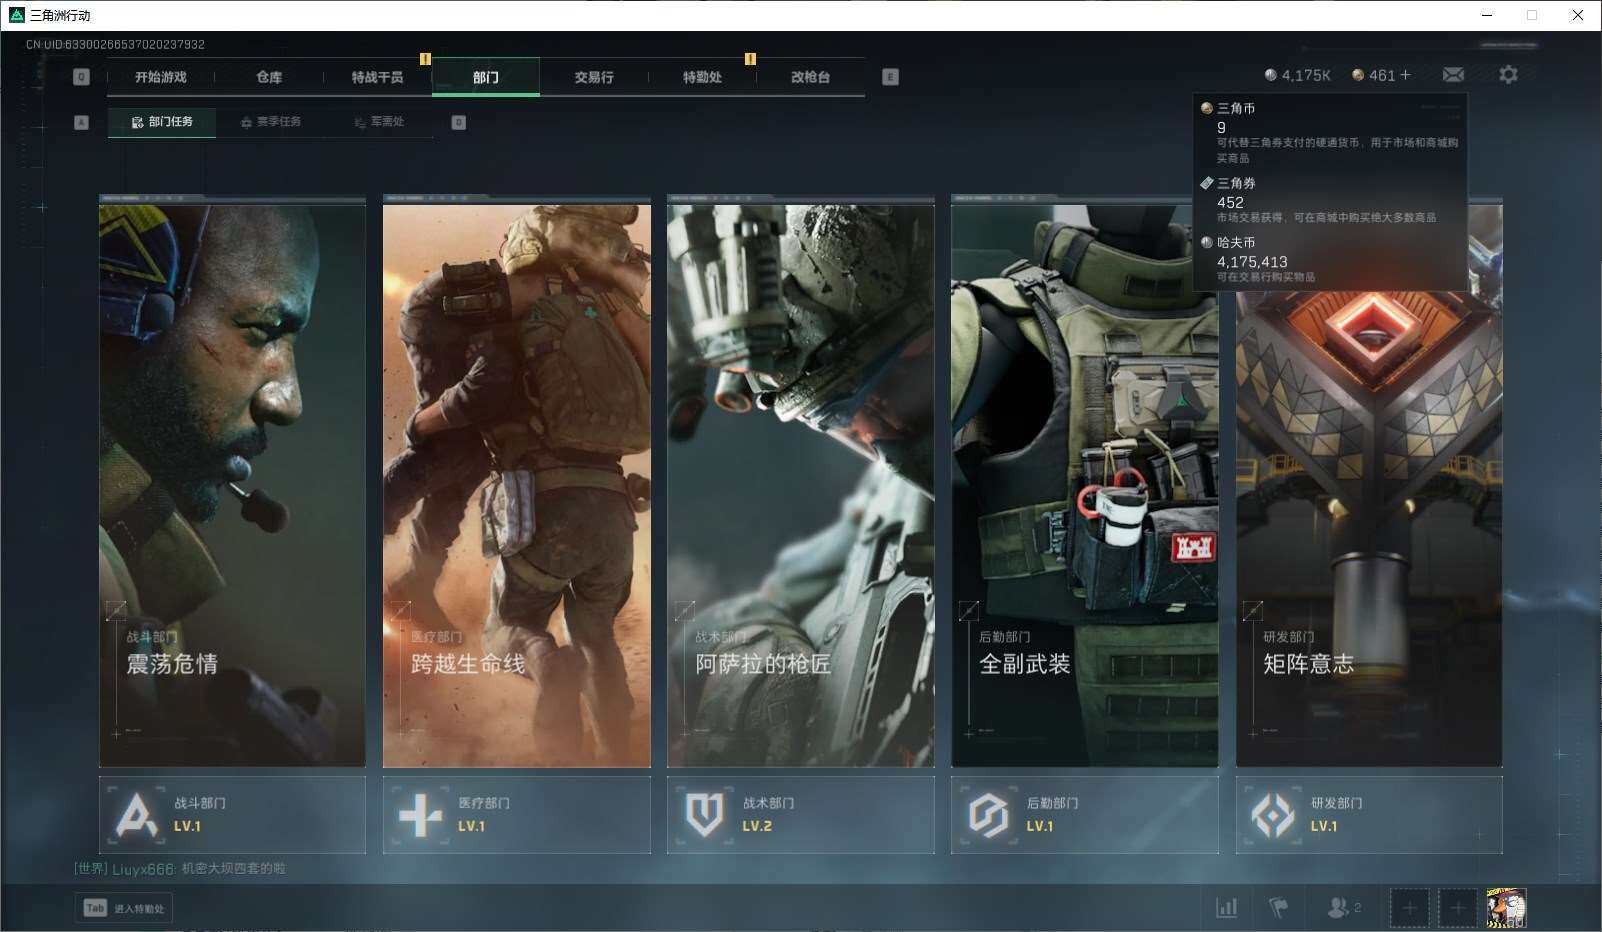The width and height of the screenshot is (1602, 932).
Task: Go to the 开始游戏 tab
Action: [161, 77]
